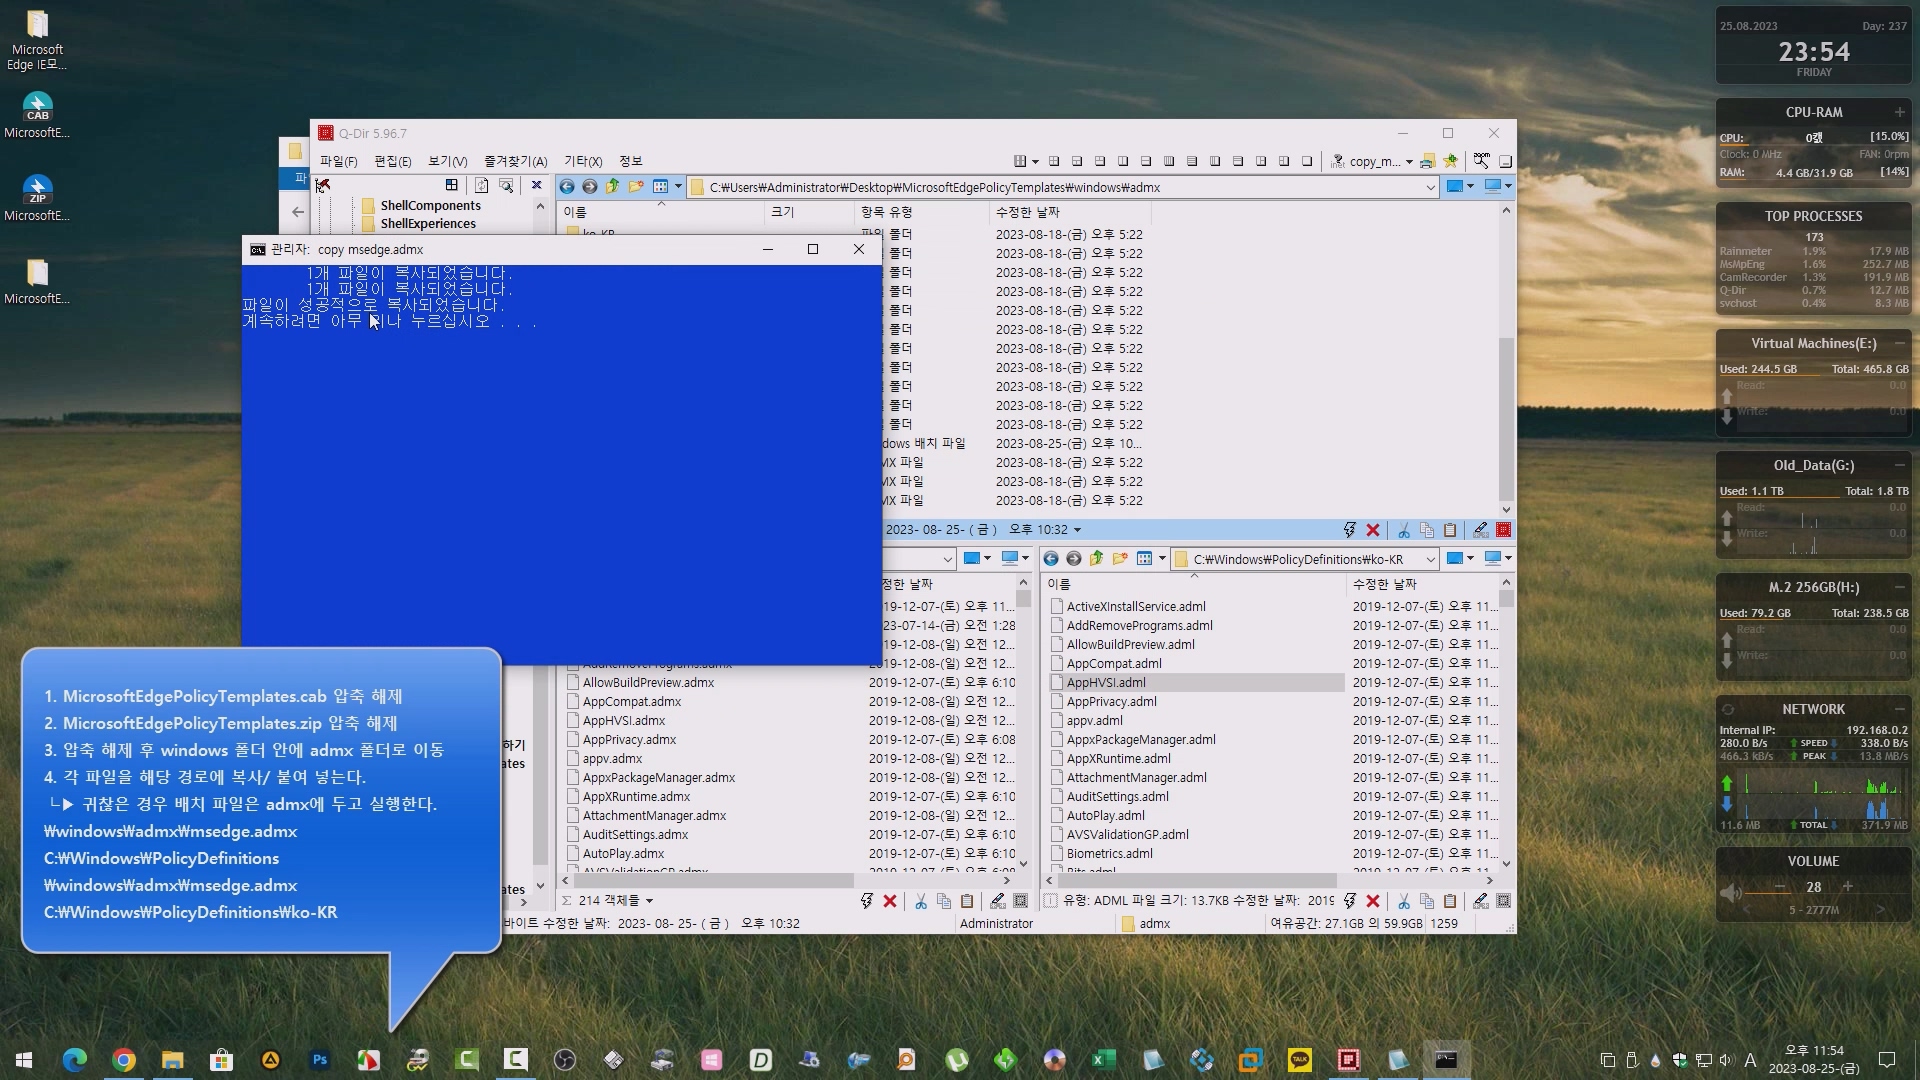Click the paste clipboard icon in top pane status bar
The image size is (1920, 1080).
pyautogui.click(x=1450, y=530)
